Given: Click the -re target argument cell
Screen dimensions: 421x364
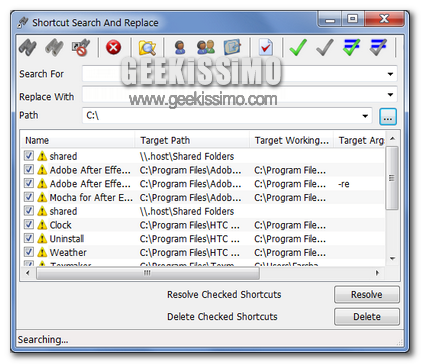Looking at the screenshot, I should (x=343, y=184).
